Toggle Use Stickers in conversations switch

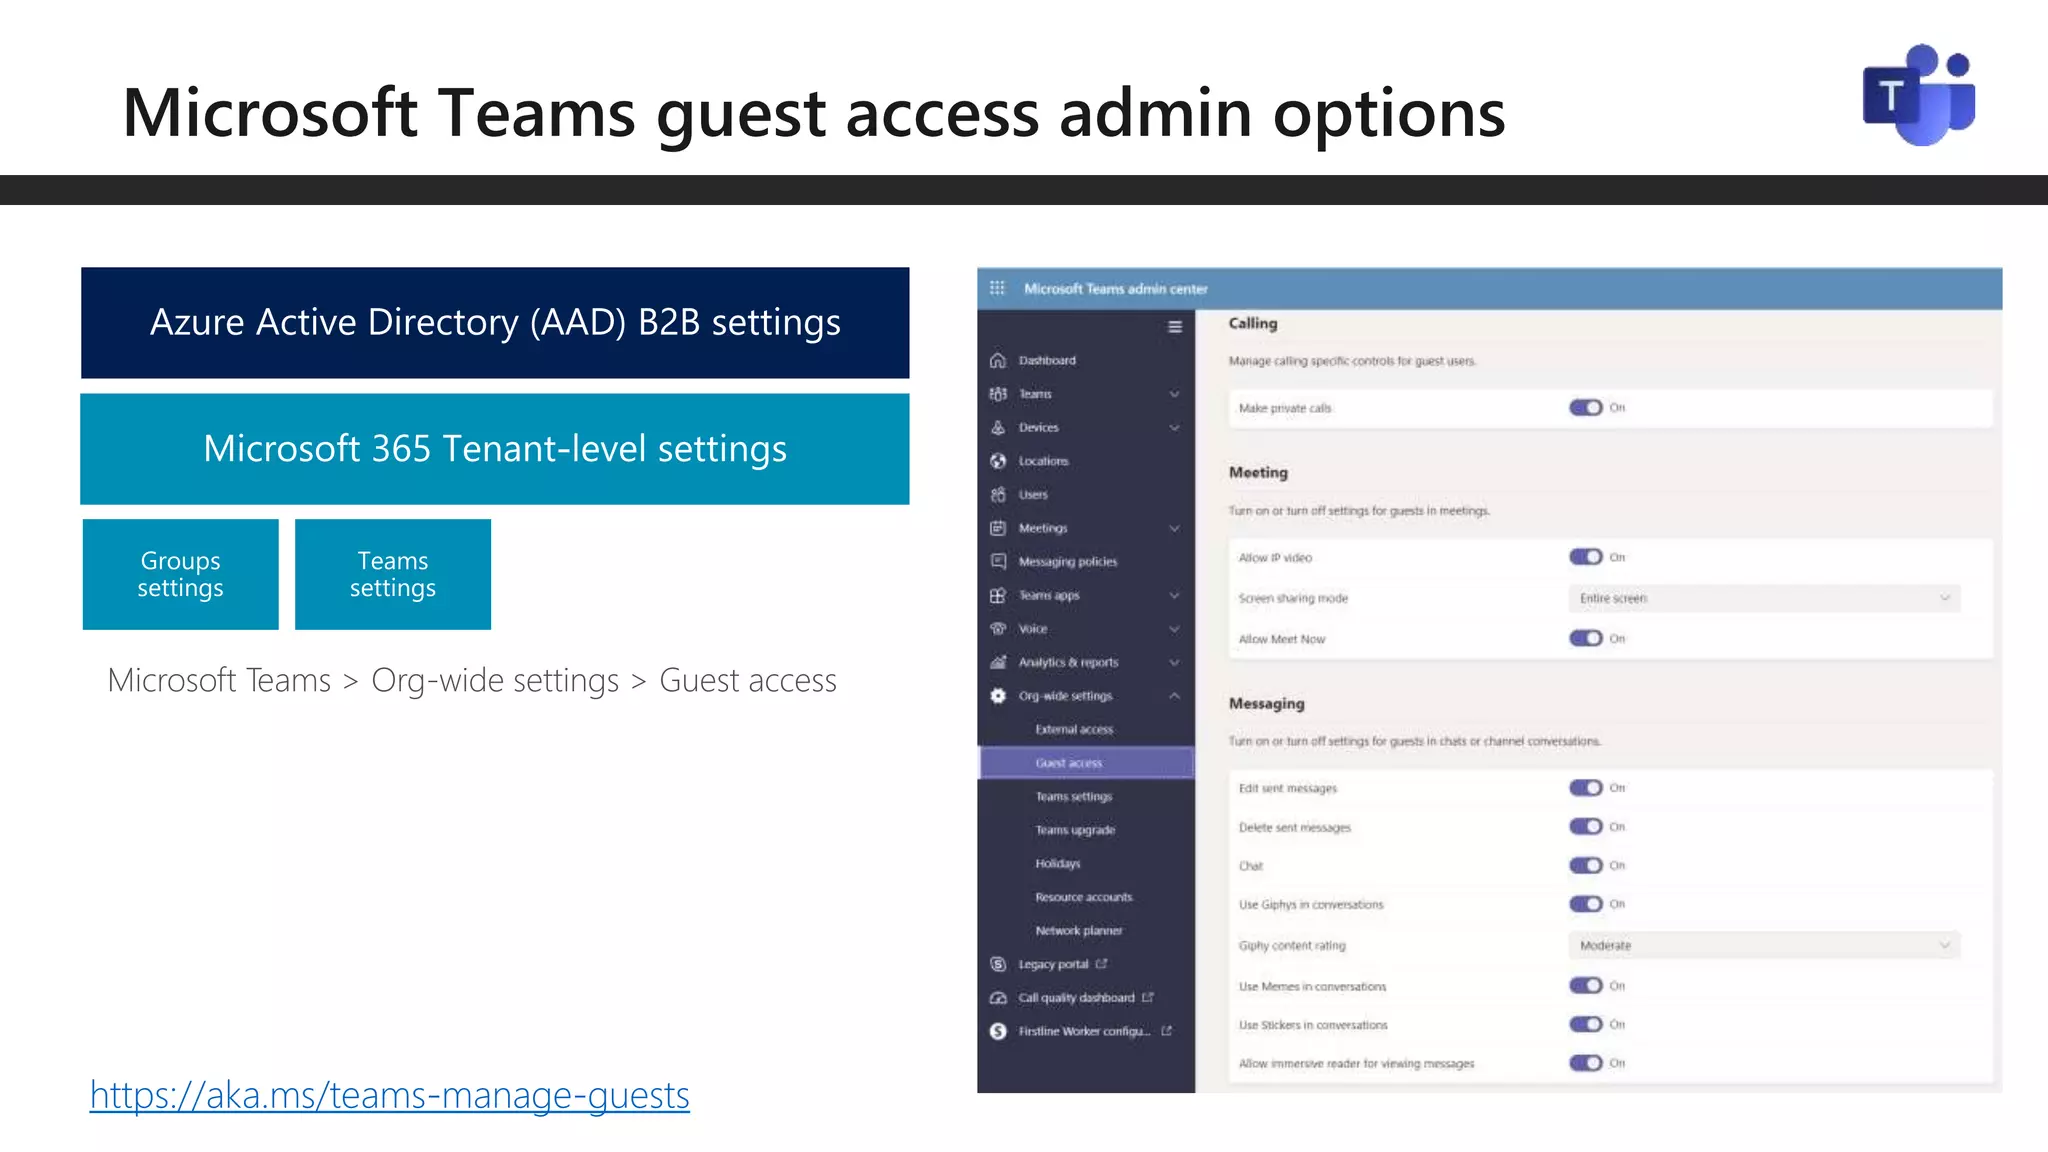1586,1024
